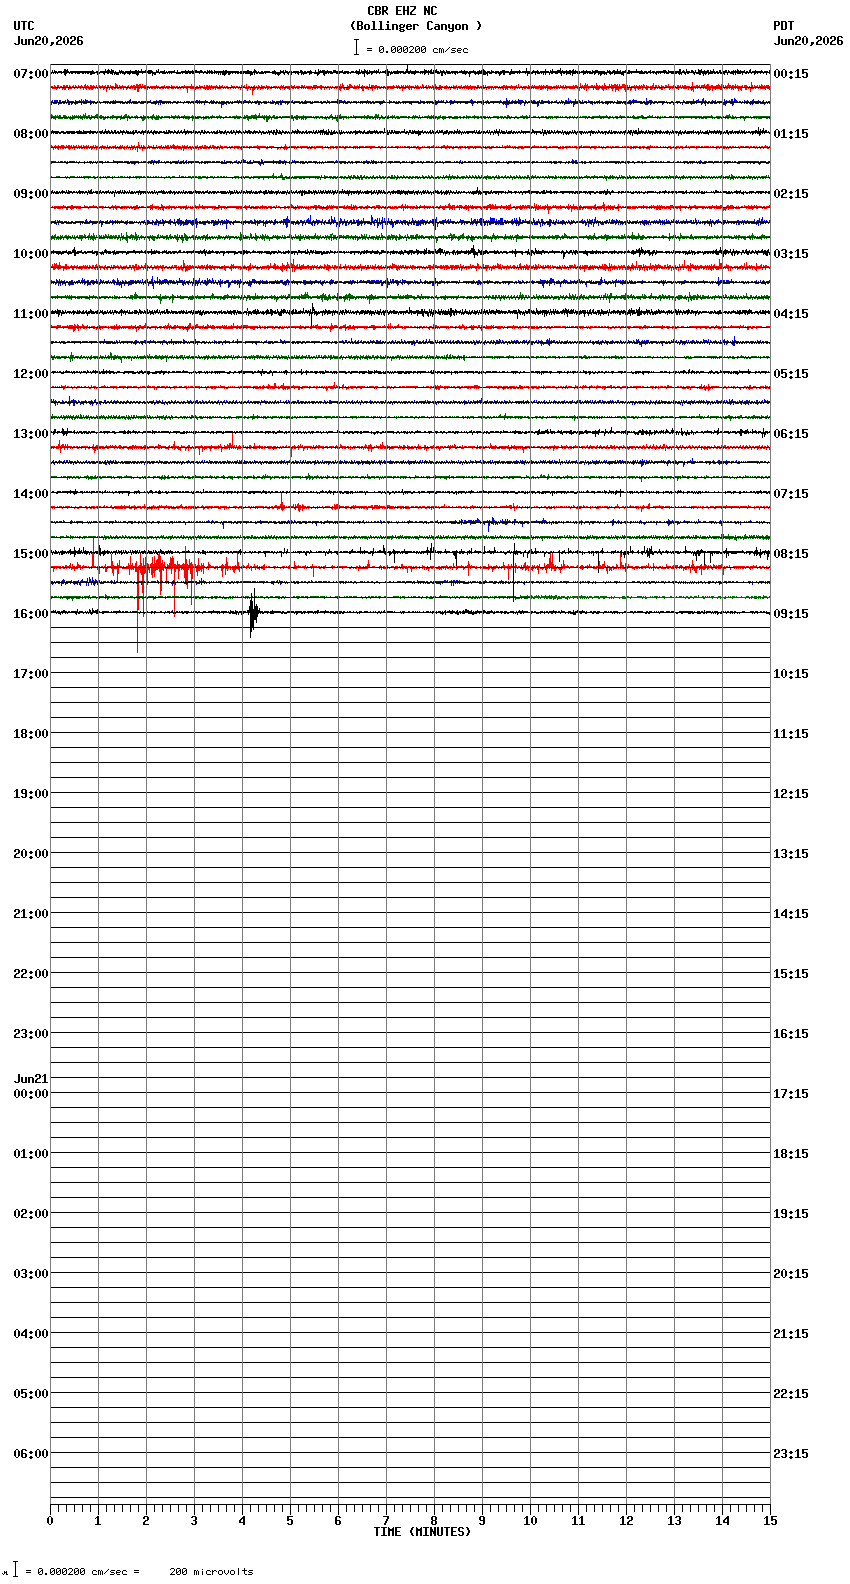Image resolution: width=850 pixels, height=1584 pixels.
Task: Click the 23:00 UTC row label
Action: click(x=31, y=1034)
